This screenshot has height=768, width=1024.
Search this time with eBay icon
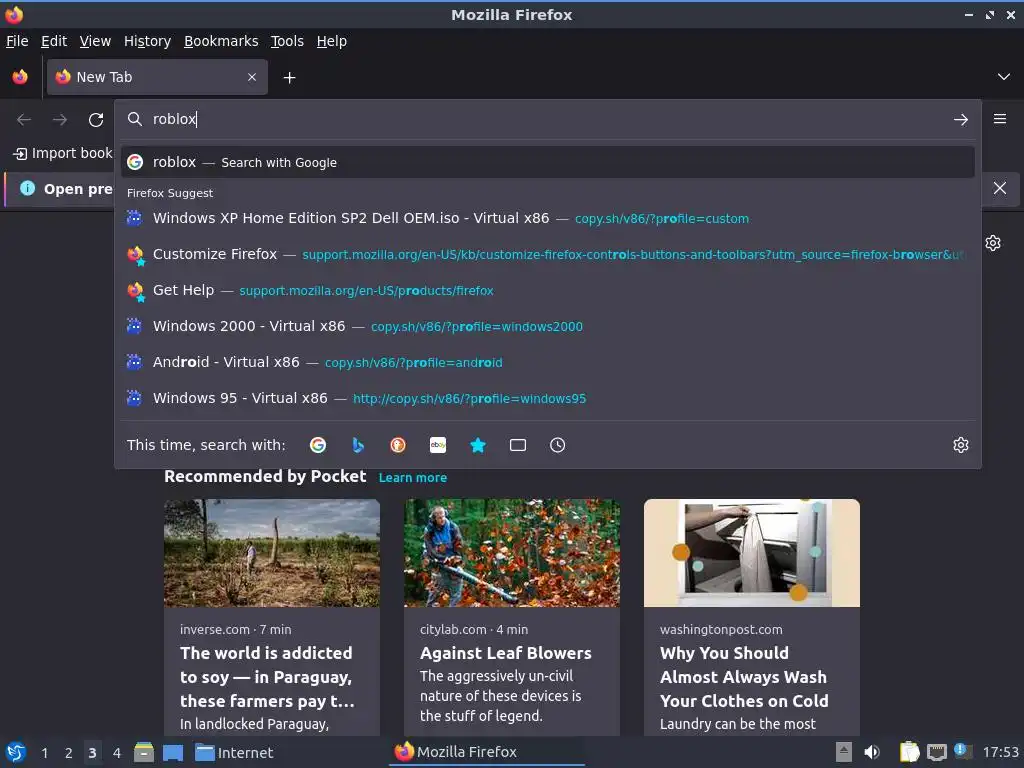(438, 445)
